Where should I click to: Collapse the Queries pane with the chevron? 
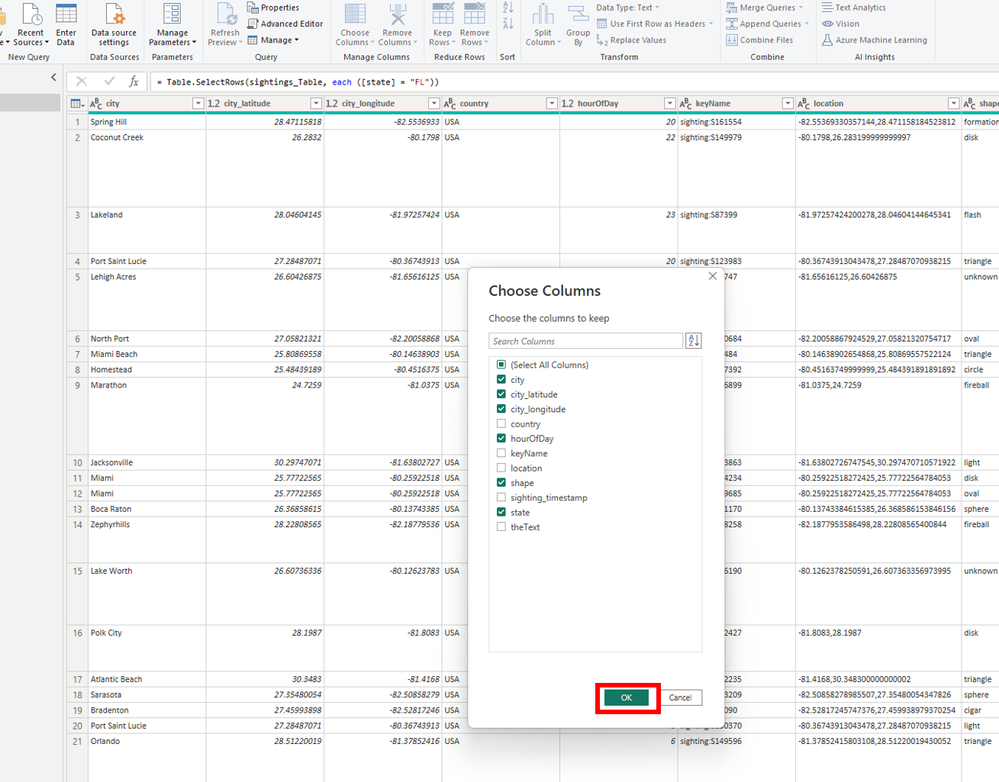click(x=54, y=77)
